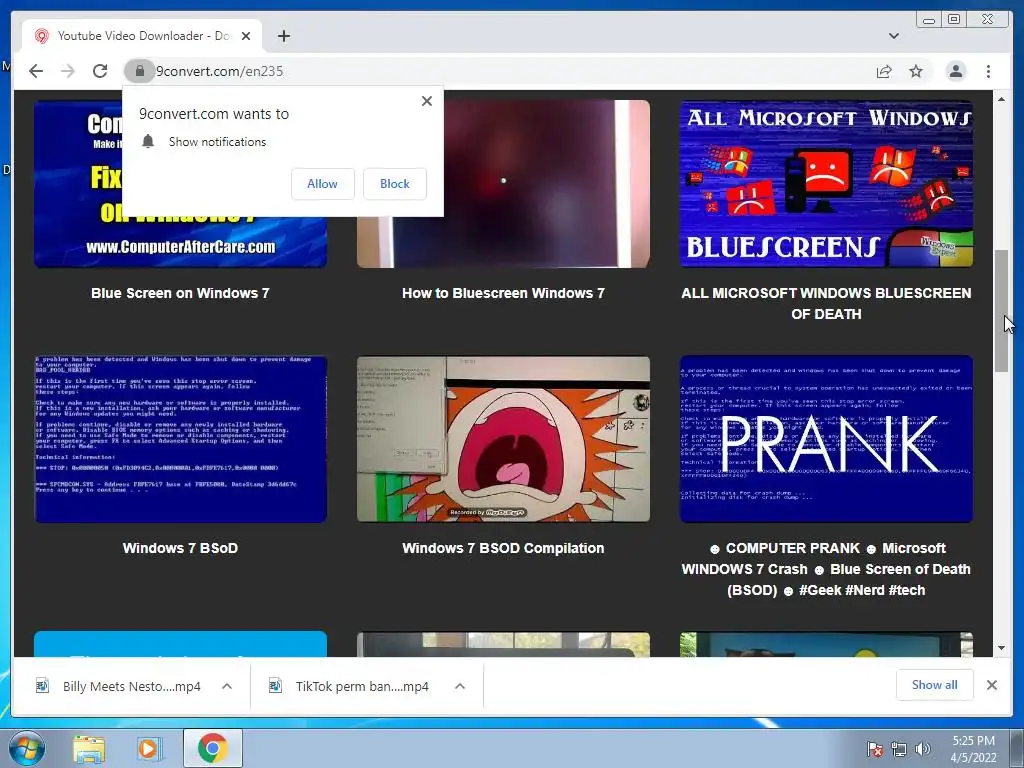Close the Youtube Video Downloader tab
The image size is (1024, 768).
(x=246, y=36)
